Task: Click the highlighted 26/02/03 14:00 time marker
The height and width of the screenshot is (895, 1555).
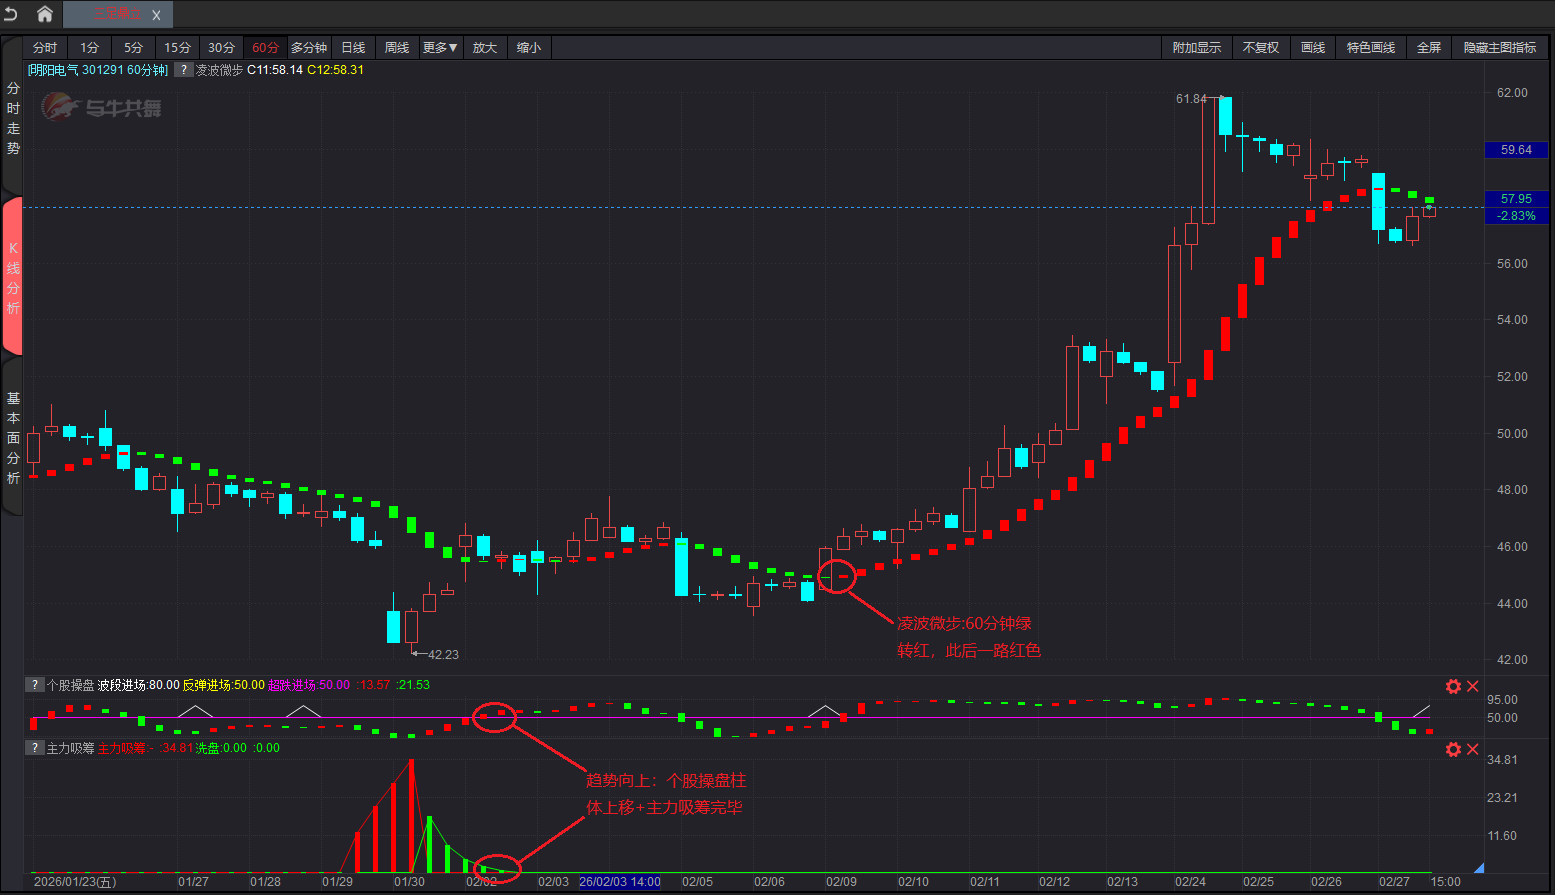Action: coord(620,882)
